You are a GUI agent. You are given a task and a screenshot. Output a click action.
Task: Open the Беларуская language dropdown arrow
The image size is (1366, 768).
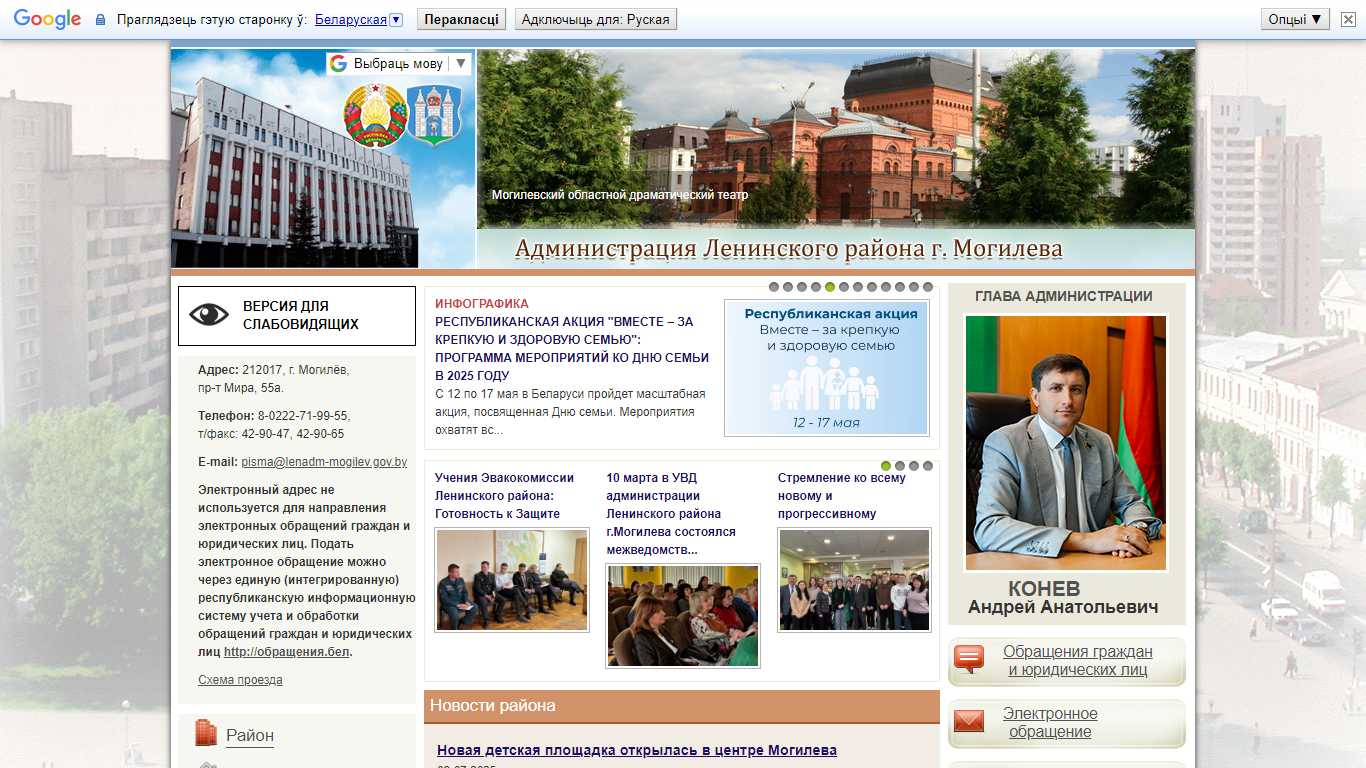pyautogui.click(x=396, y=20)
